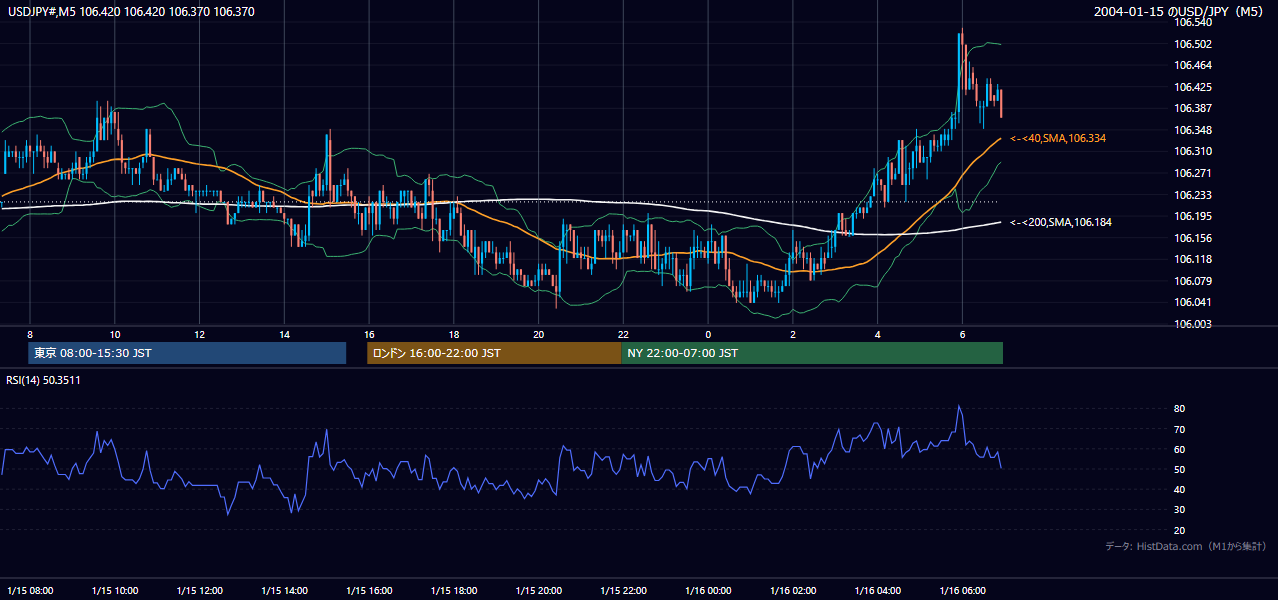Image resolution: width=1278 pixels, height=600 pixels.
Task: Click the NY 22:00-07:00 JST session bar
Action: click(812, 353)
